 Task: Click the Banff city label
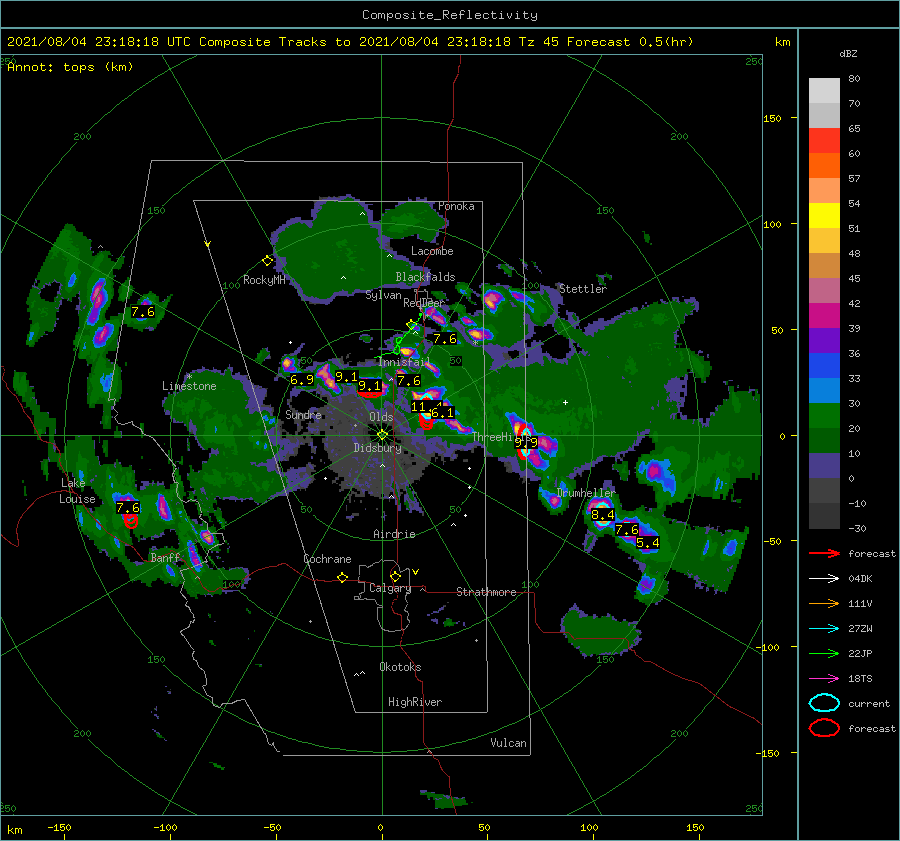(x=165, y=557)
